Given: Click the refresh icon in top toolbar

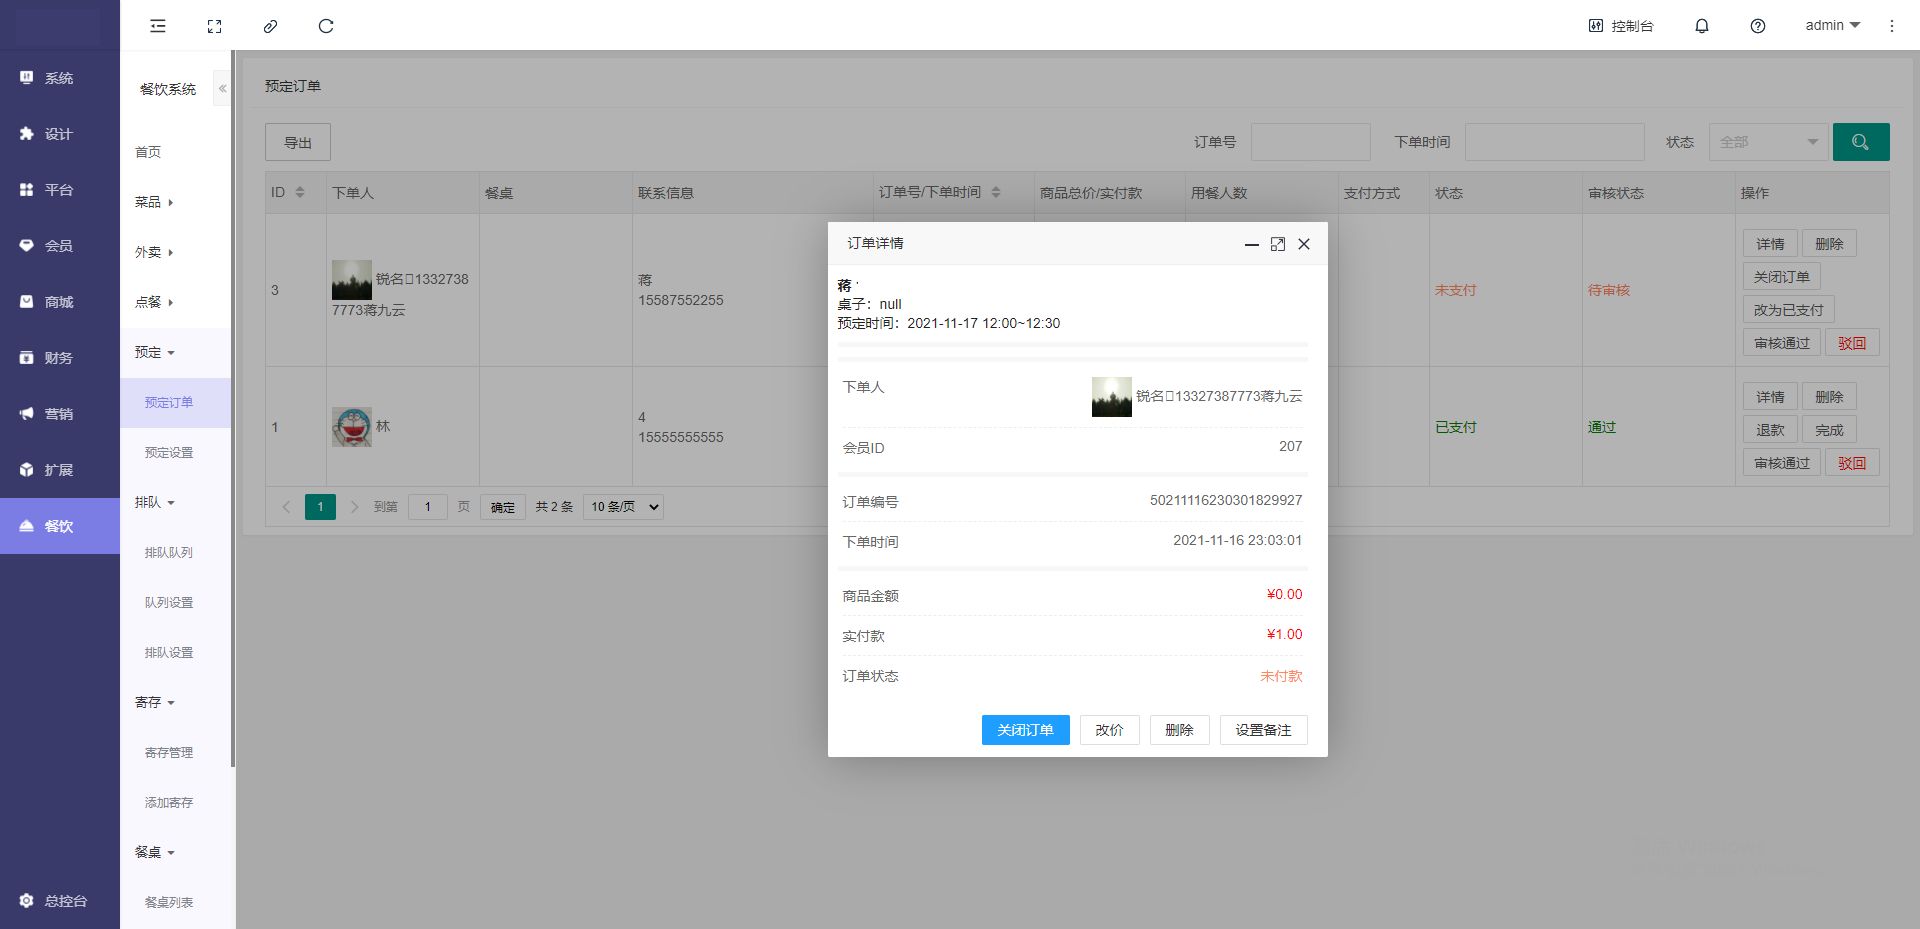Looking at the screenshot, I should tap(326, 26).
